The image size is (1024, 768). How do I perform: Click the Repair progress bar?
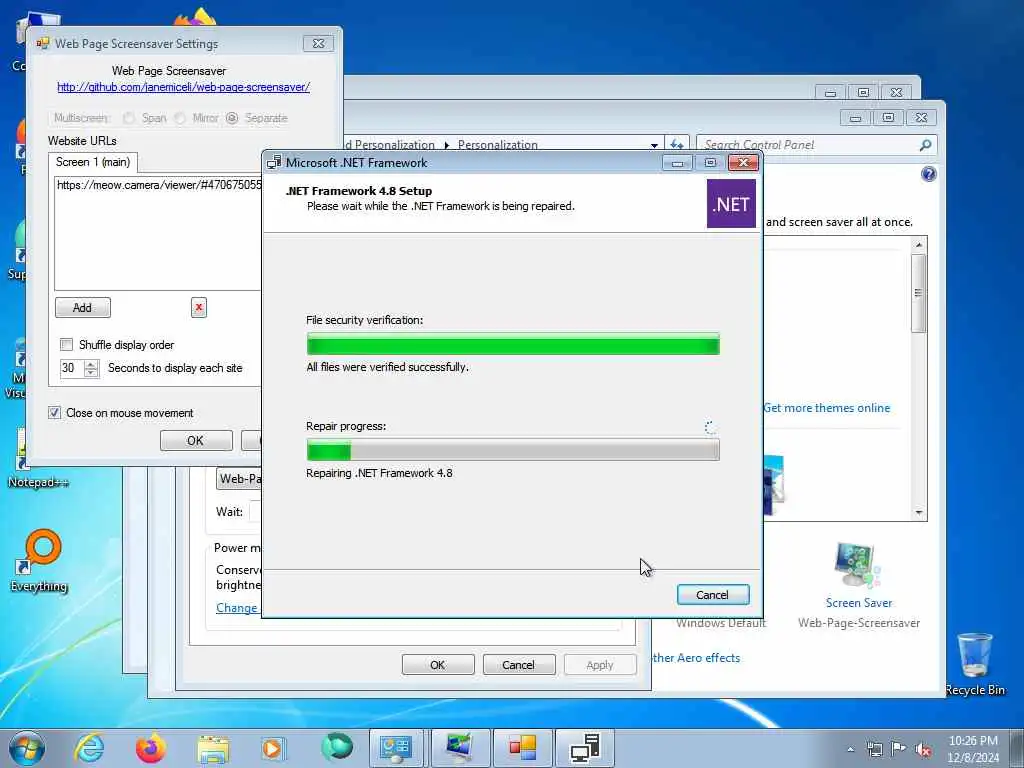pos(513,450)
